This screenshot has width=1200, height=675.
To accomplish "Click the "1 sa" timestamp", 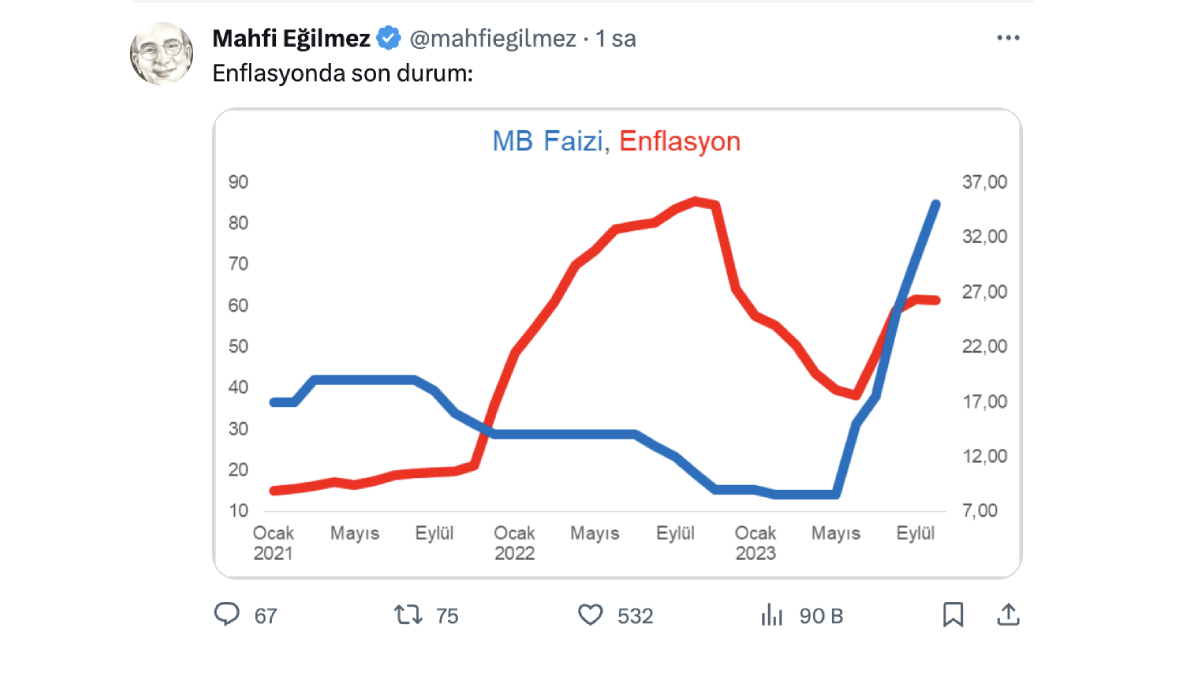I will pos(616,39).
